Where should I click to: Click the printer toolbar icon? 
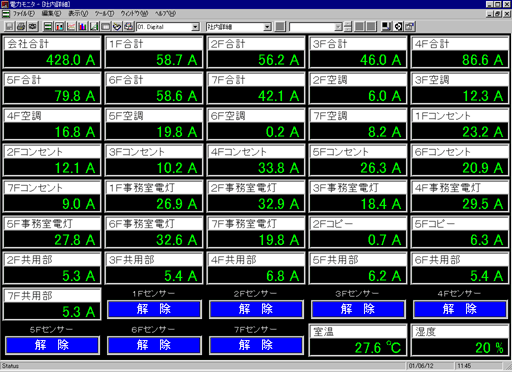pos(21,26)
